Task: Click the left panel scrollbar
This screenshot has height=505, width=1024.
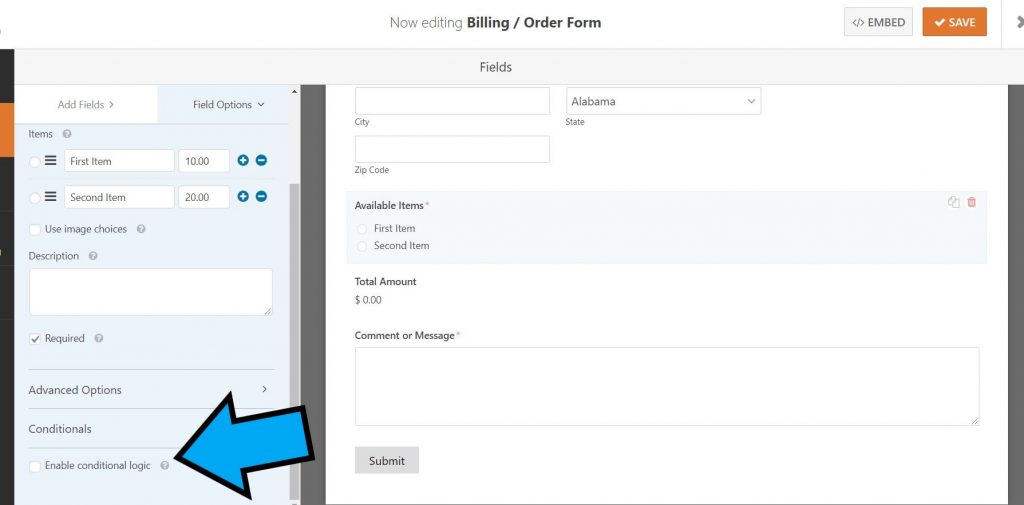Action: coord(294,340)
